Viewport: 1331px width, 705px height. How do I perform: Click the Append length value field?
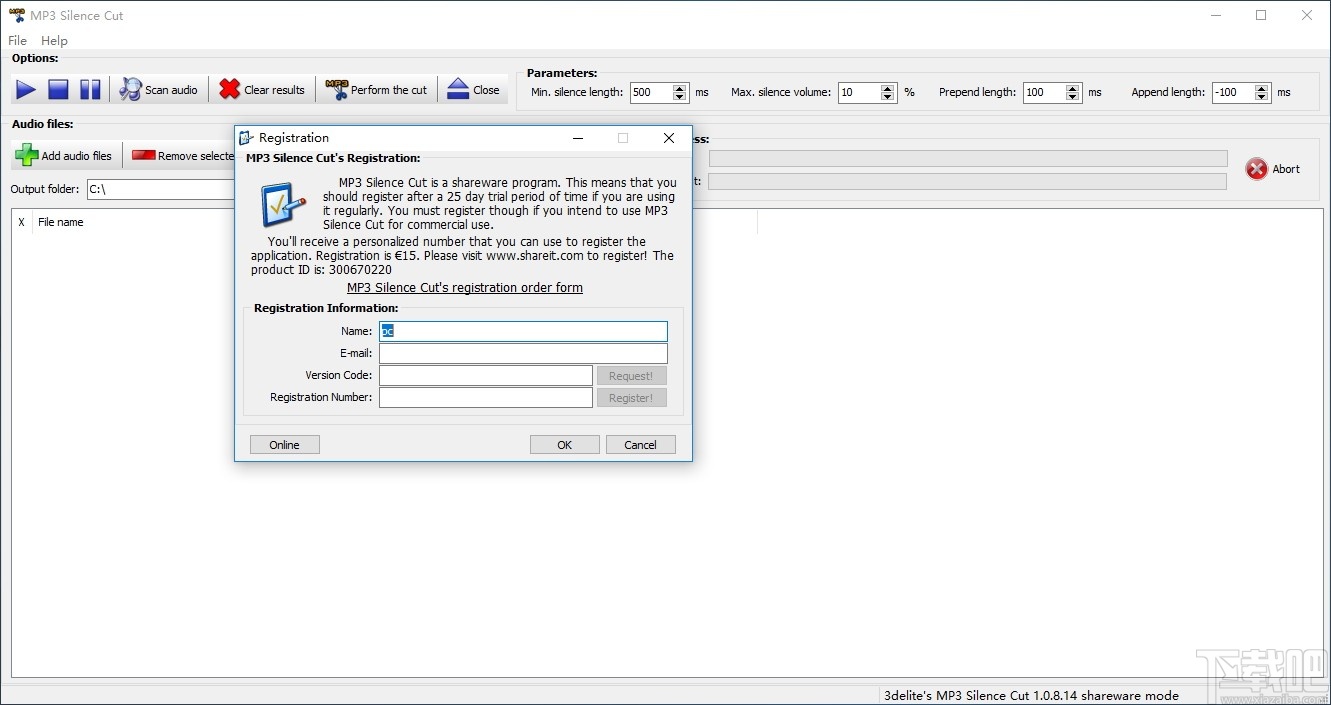click(1232, 92)
